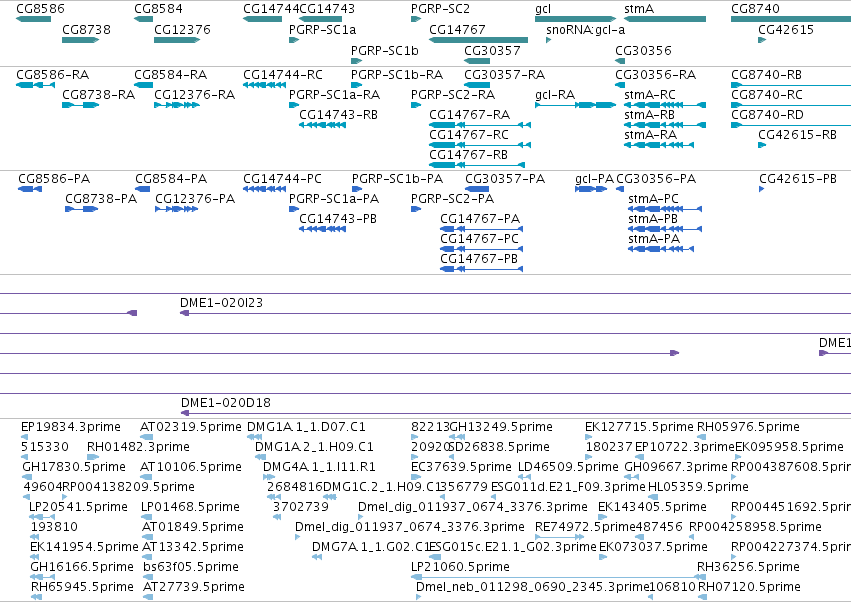Click the PGRP-SC1a gene glyph

coord(294,40)
